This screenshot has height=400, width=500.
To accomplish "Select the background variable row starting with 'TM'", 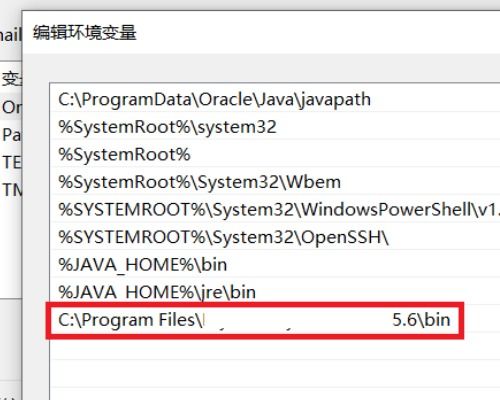I will (x=11, y=190).
